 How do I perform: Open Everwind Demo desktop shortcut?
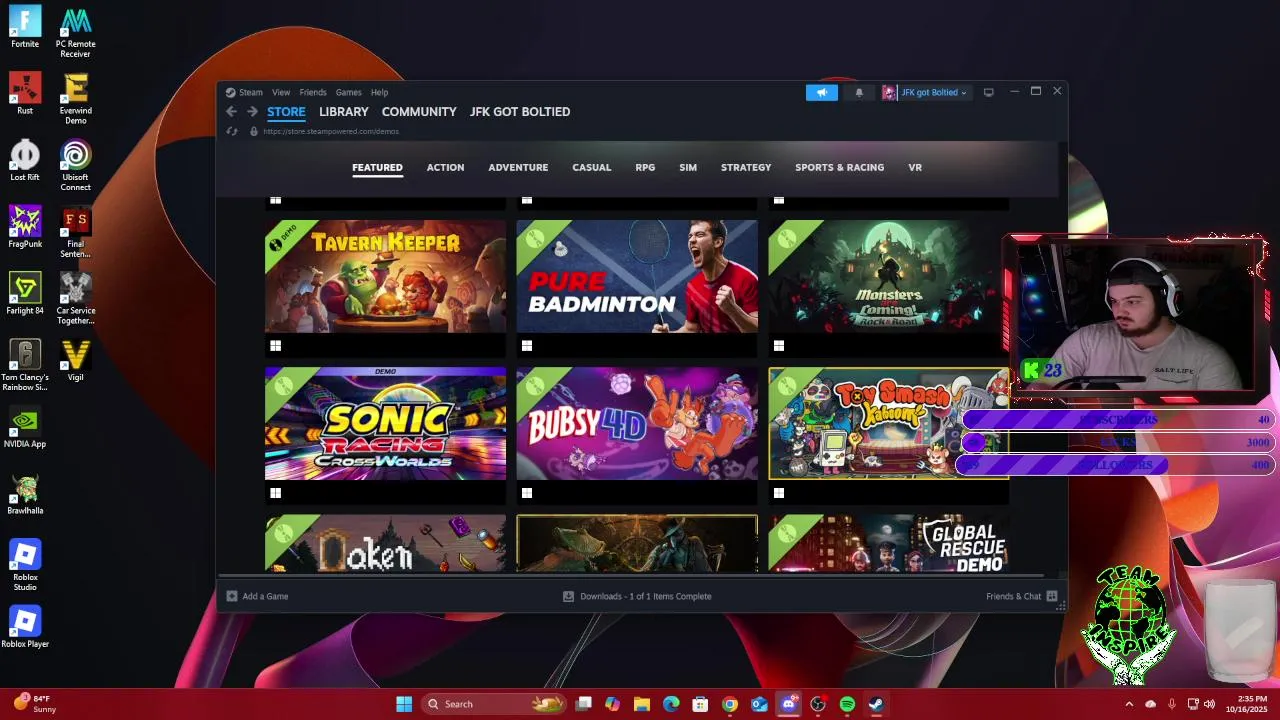tap(76, 99)
